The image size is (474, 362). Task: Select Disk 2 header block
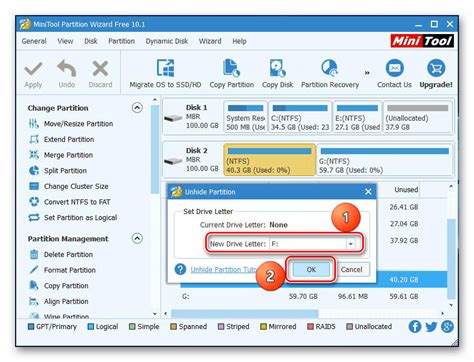pyautogui.click(x=192, y=160)
